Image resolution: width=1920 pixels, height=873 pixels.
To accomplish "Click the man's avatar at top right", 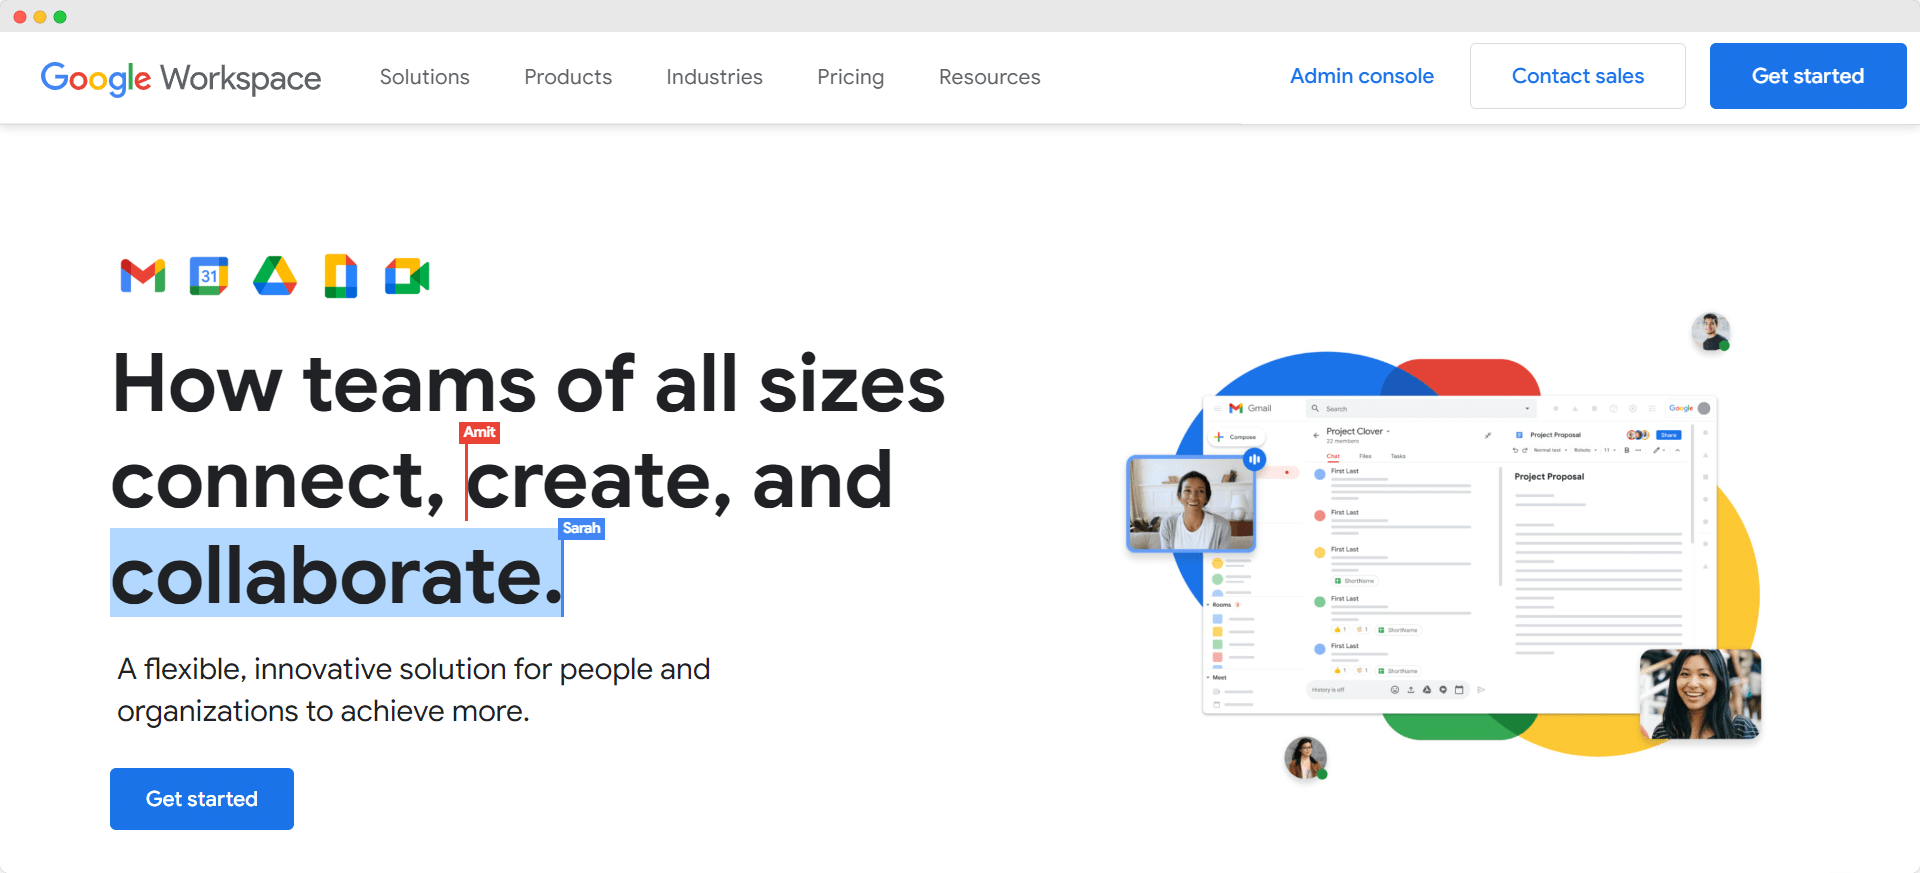I will click(x=1710, y=332).
